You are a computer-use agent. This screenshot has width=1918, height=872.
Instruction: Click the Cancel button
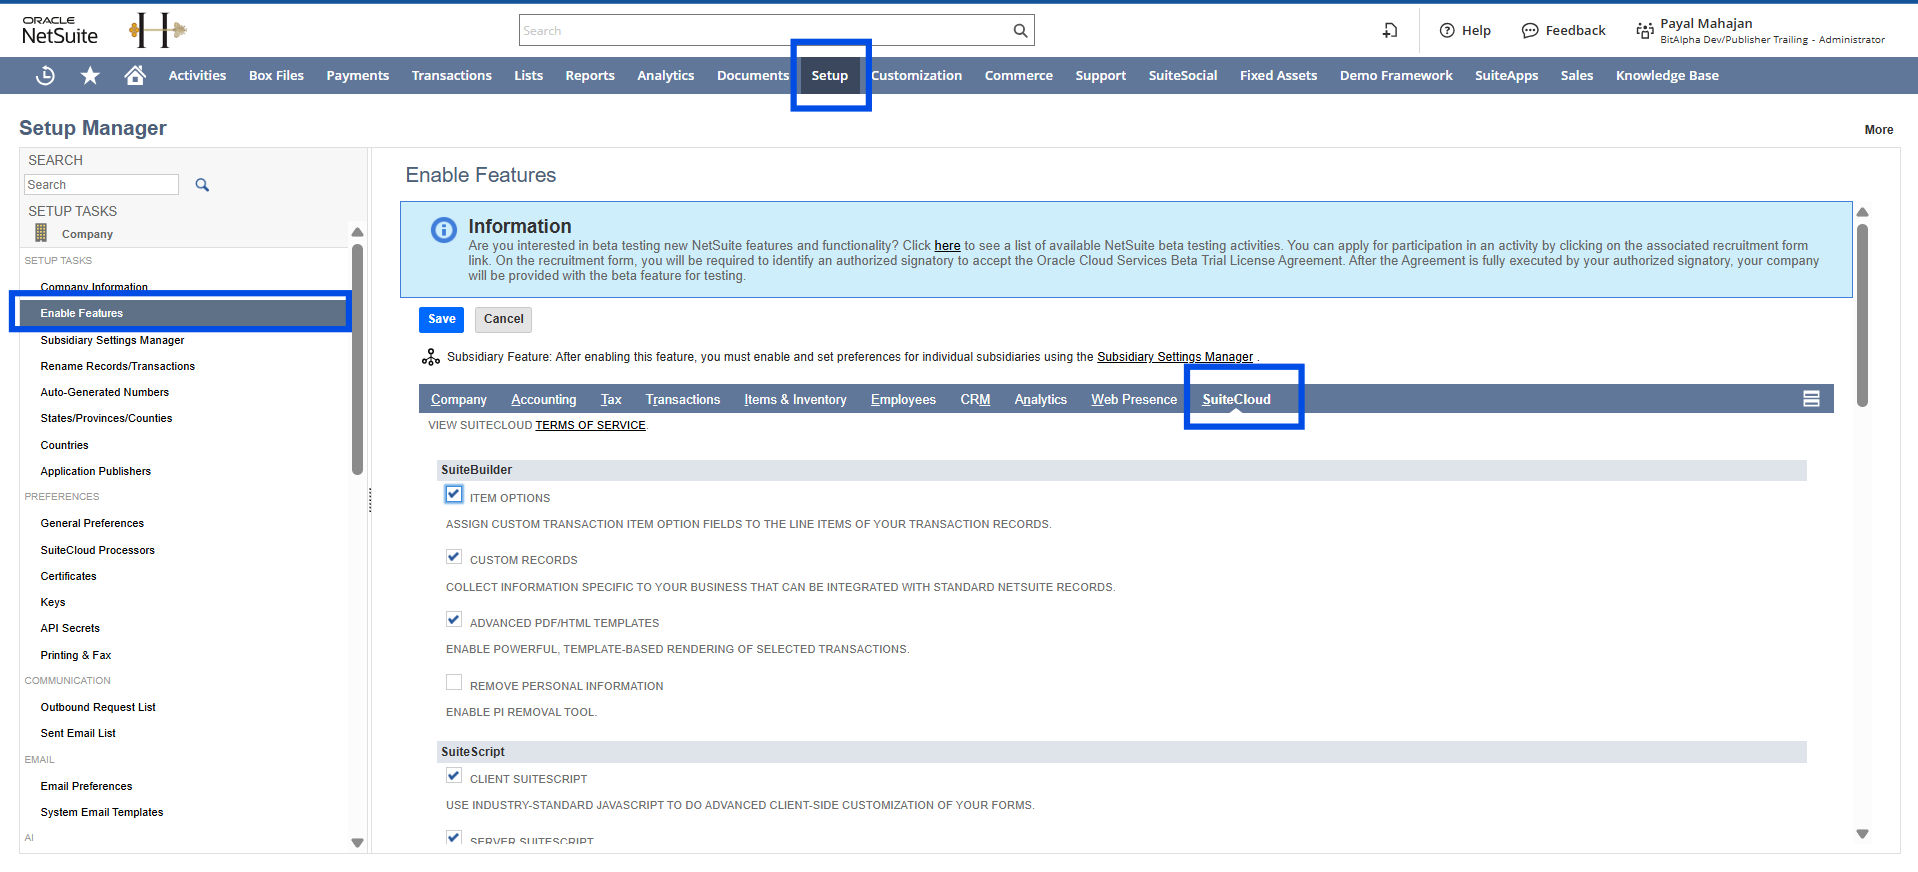click(x=504, y=319)
